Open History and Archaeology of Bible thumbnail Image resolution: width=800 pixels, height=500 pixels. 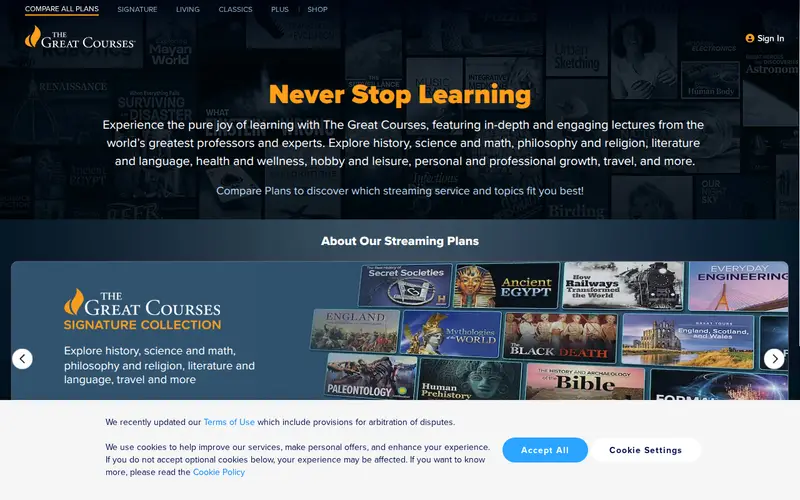coord(585,382)
